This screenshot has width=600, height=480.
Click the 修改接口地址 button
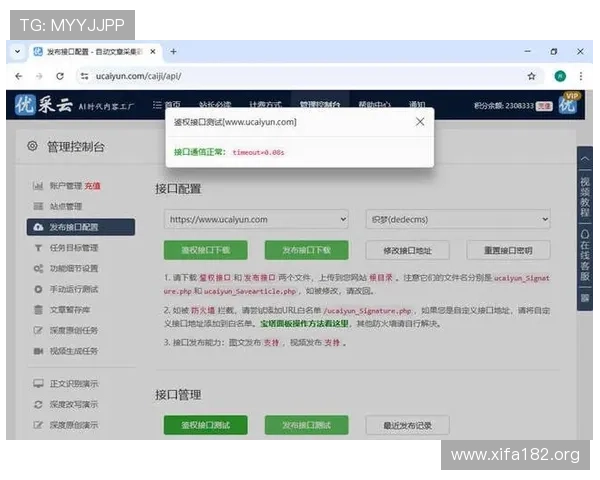click(x=408, y=250)
